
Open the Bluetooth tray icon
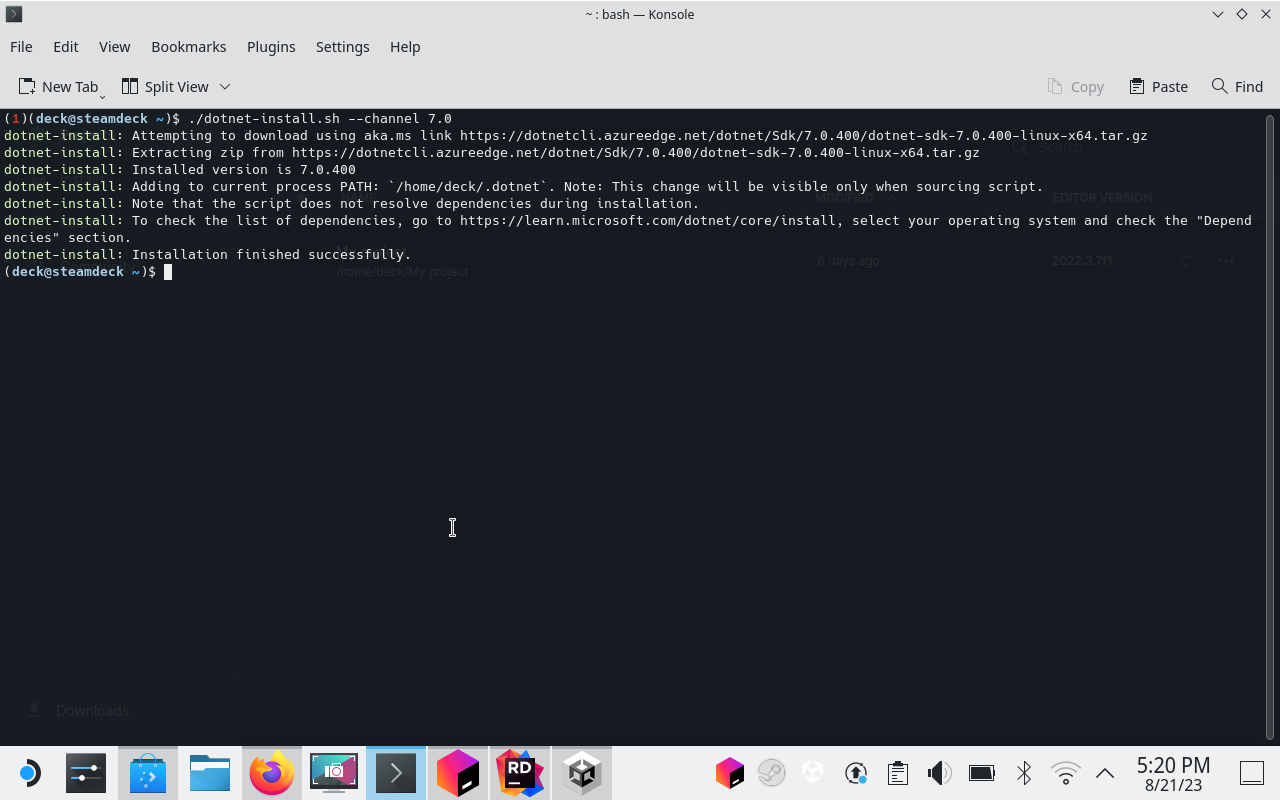coord(1023,773)
